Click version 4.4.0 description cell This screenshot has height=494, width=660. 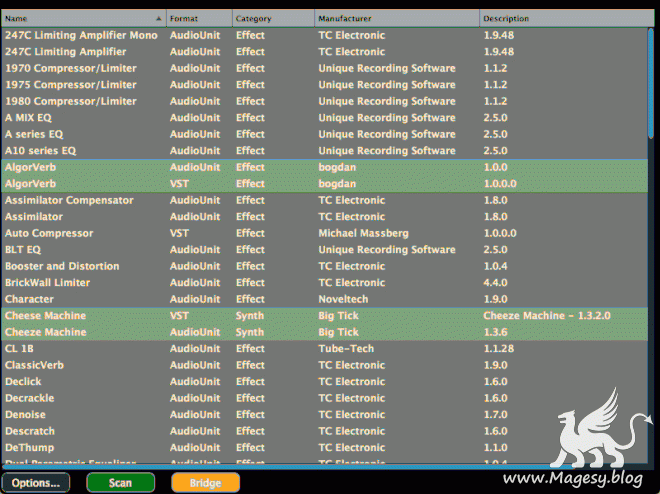(x=495, y=283)
